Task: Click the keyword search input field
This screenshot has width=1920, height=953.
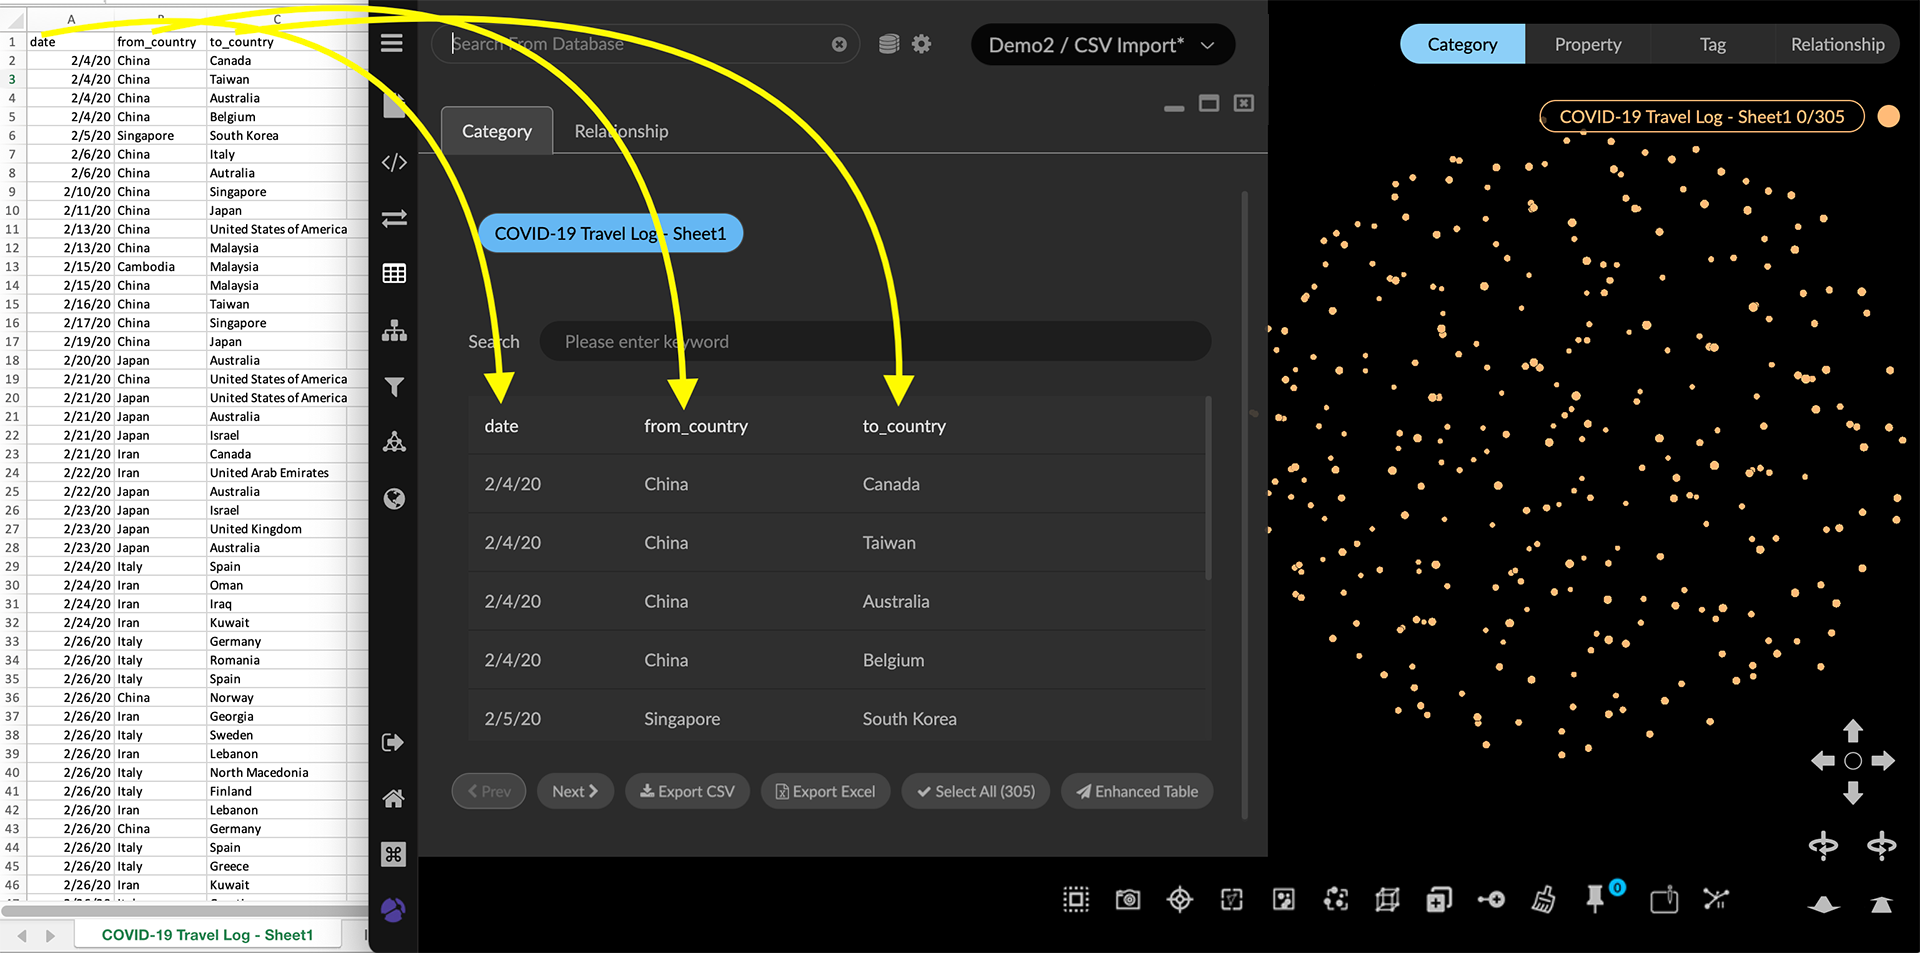Action: click(875, 342)
